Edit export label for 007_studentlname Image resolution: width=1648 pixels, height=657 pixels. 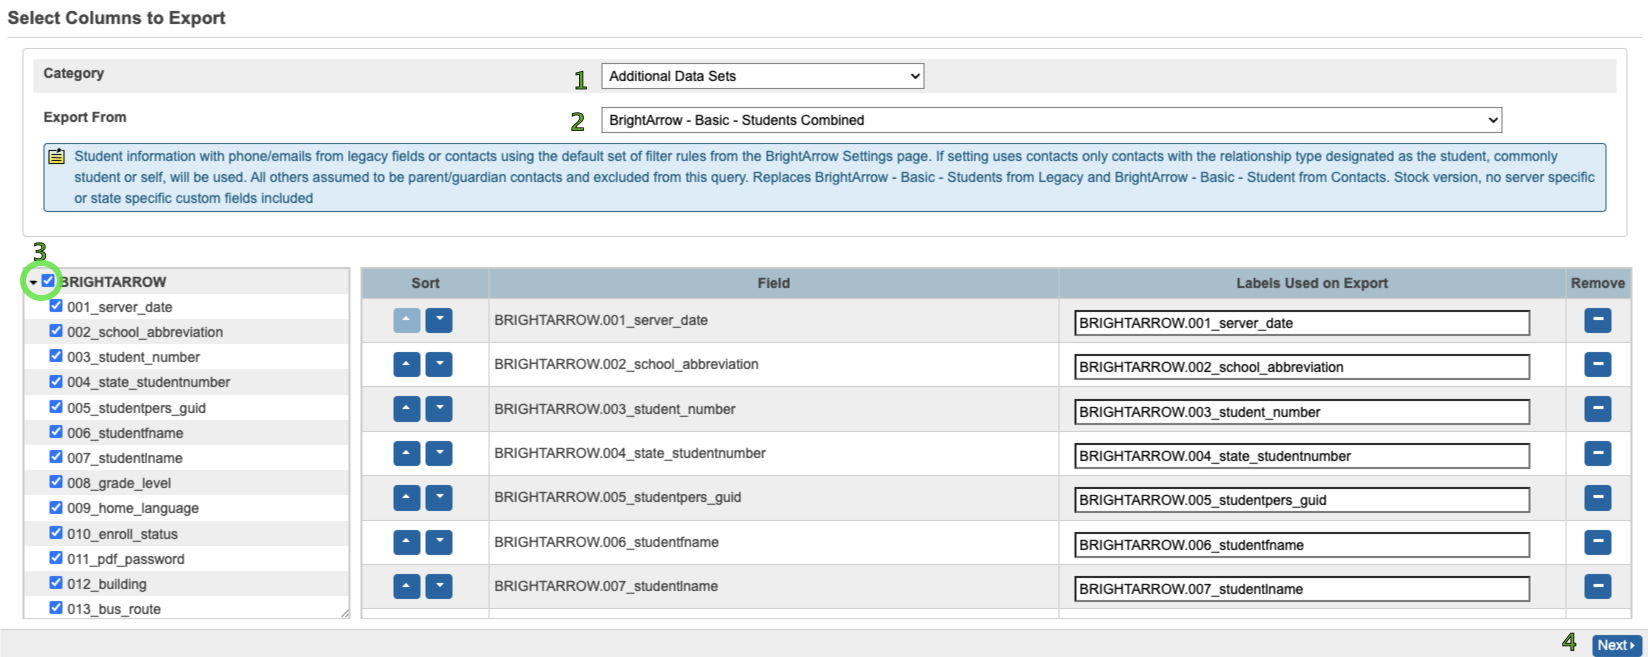point(1302,589)
